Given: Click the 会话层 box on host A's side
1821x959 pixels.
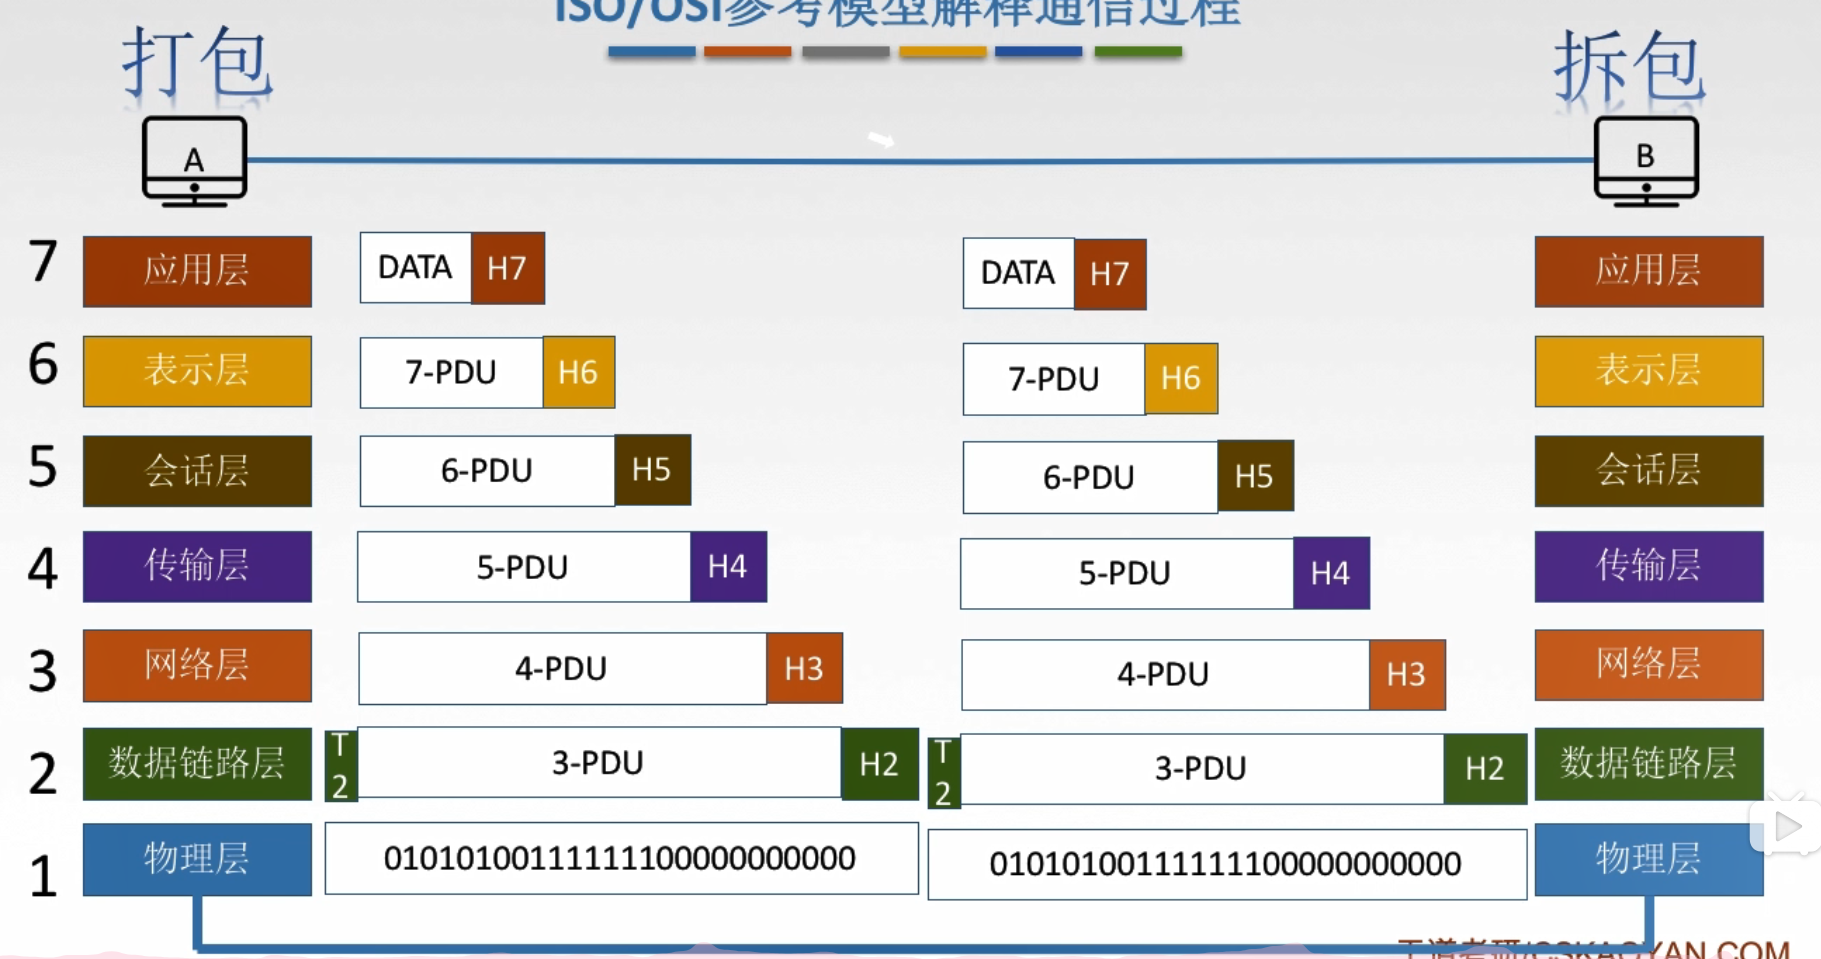Looking at the screenshot, I should (197, 471).
